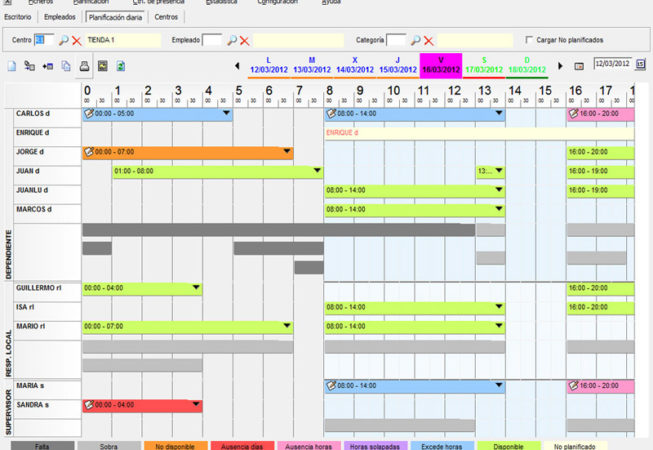Click note icon on SANDRA 00:00 - 04:00 shift

point(88,405)
